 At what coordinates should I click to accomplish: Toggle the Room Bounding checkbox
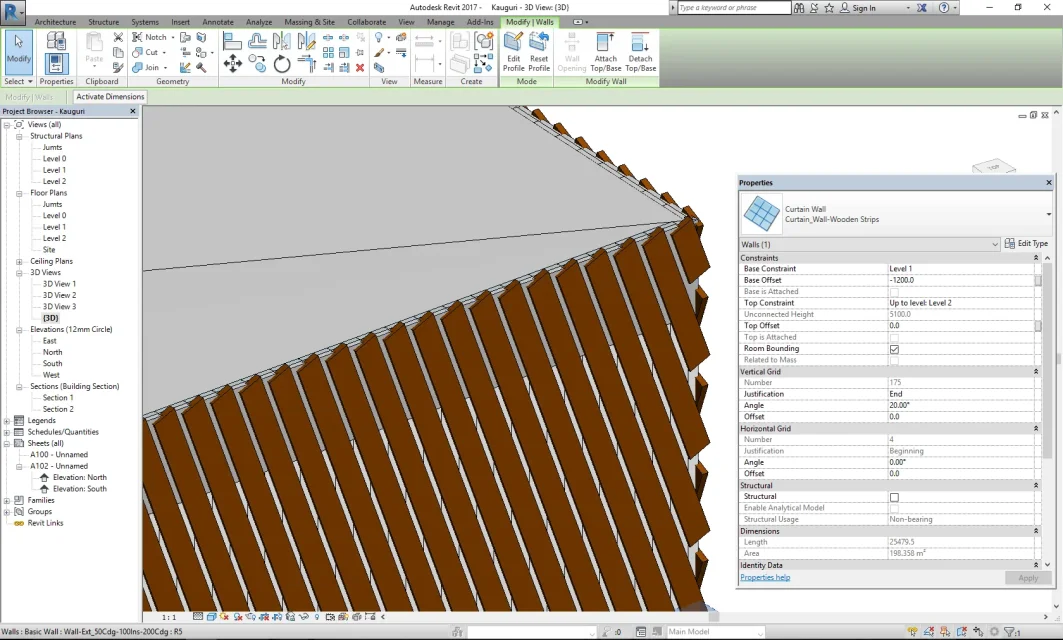894,349
